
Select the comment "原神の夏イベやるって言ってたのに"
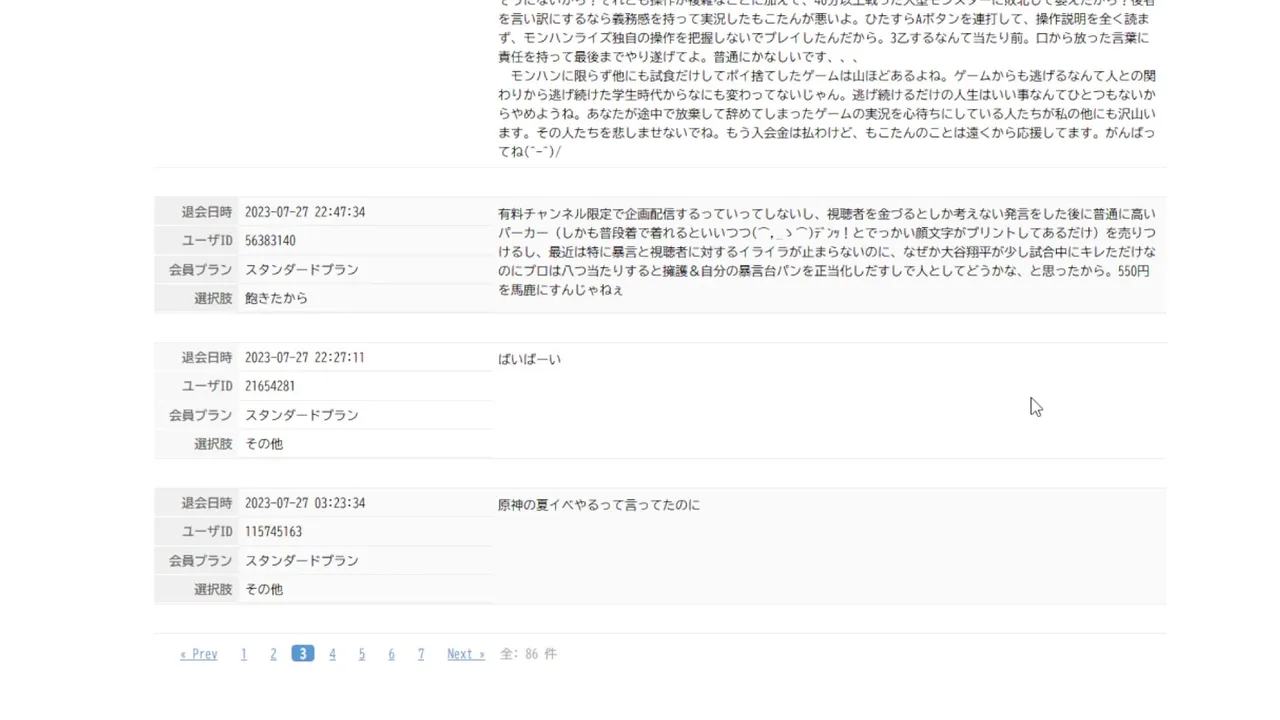click(599, 505)
